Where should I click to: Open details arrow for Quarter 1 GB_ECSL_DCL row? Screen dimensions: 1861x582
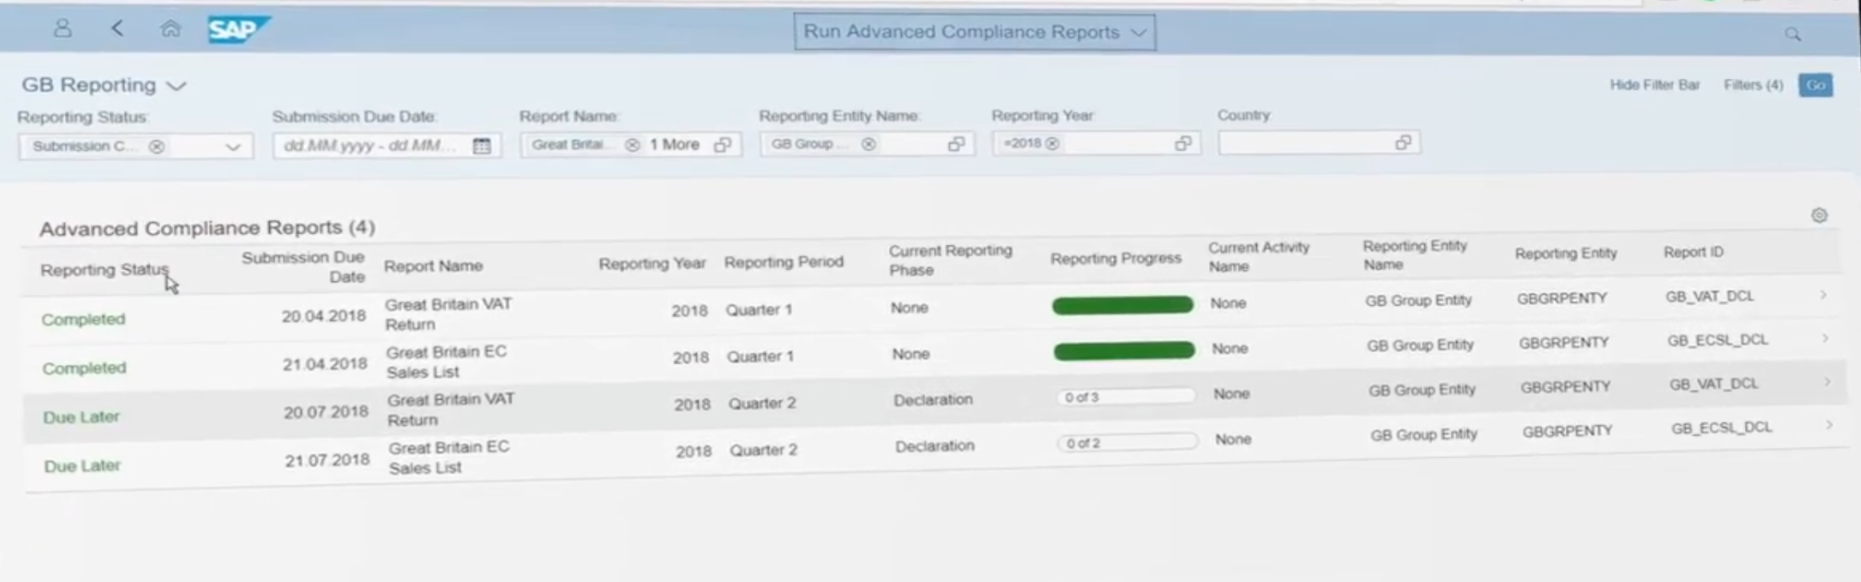pyautogui.click(x=1825, y=339)
